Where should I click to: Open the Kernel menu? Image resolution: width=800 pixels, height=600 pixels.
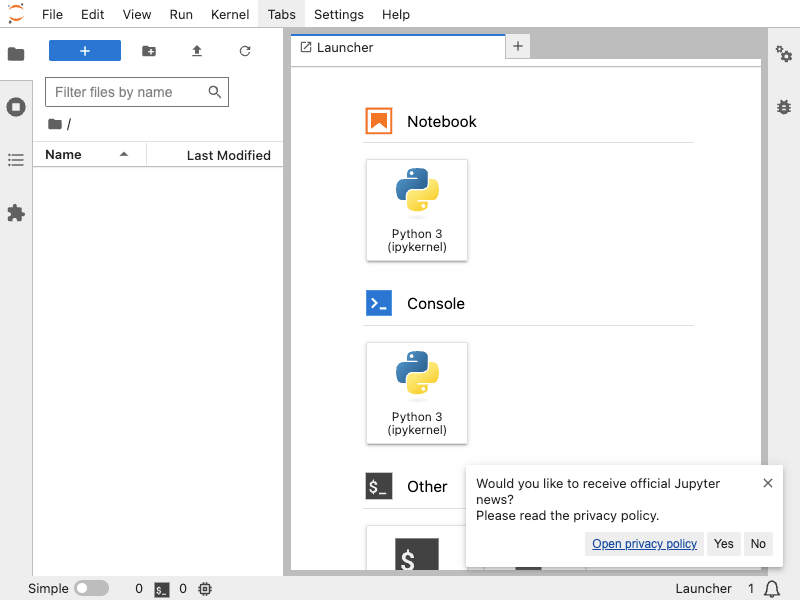230,14
